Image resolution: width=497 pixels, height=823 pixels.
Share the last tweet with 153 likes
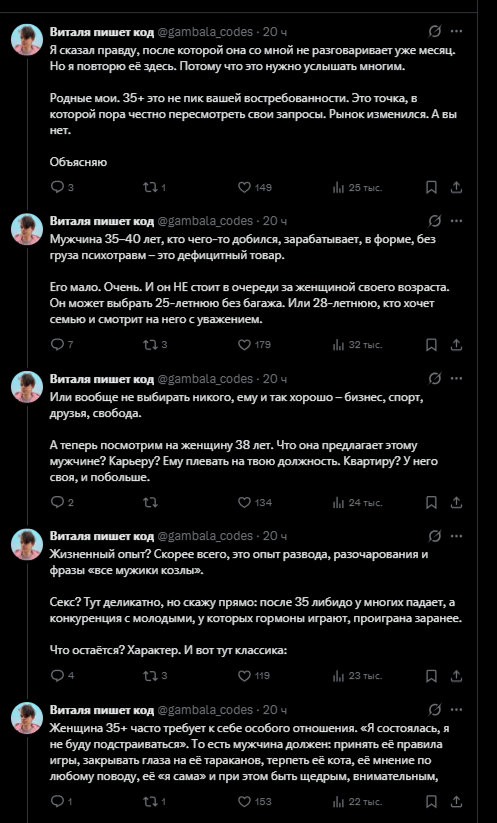pyautogui.click(x=457, y=801)
